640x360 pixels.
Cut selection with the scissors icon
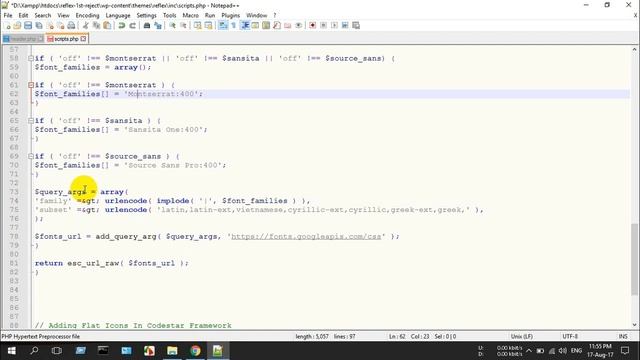point(86,25)
